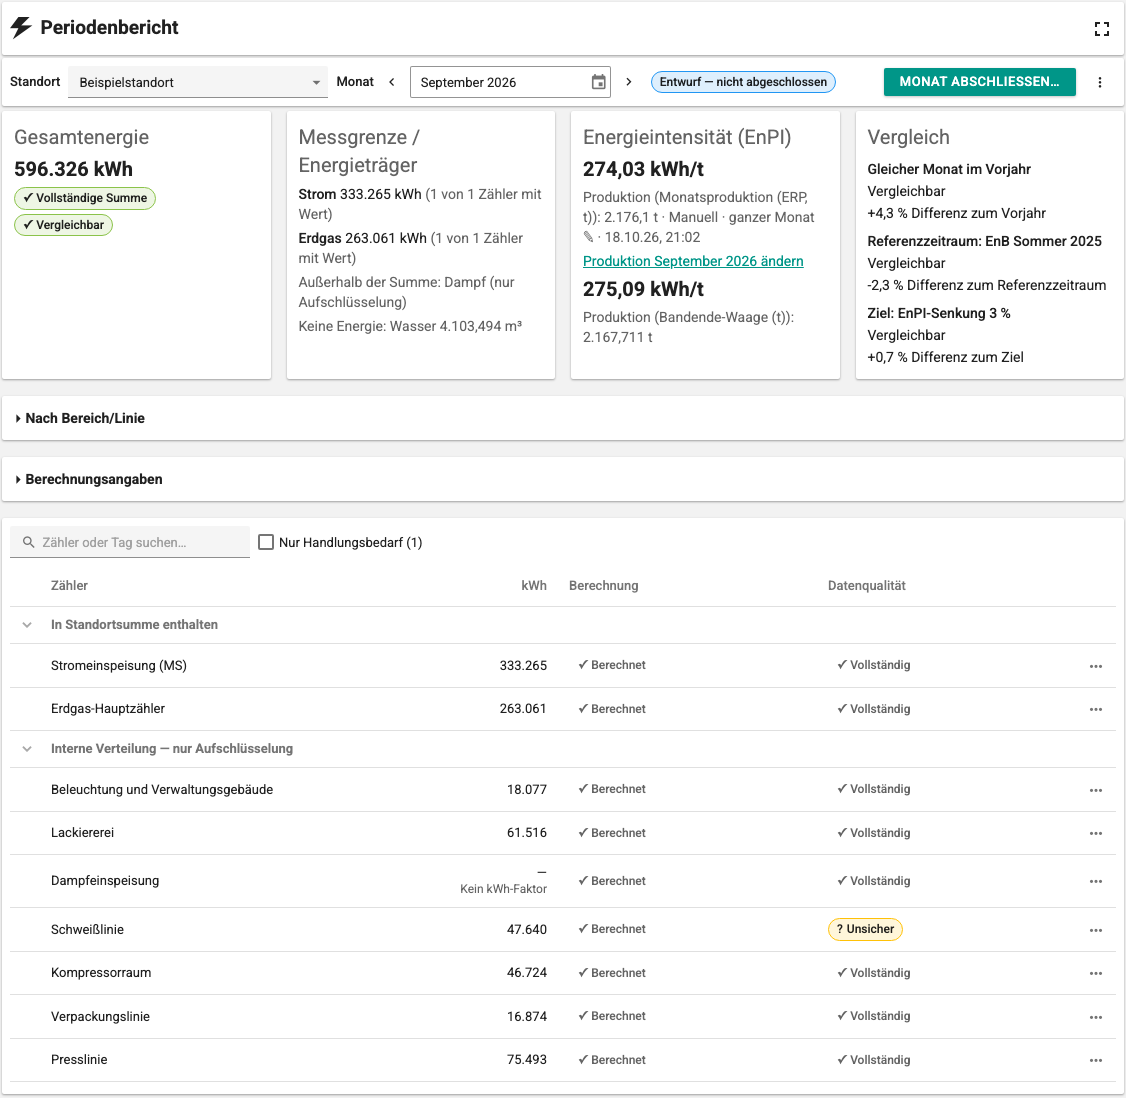Open the Standort dropdown Beispielstandort
This screenshot has width=1126, height=1098.
coord(198,82)
